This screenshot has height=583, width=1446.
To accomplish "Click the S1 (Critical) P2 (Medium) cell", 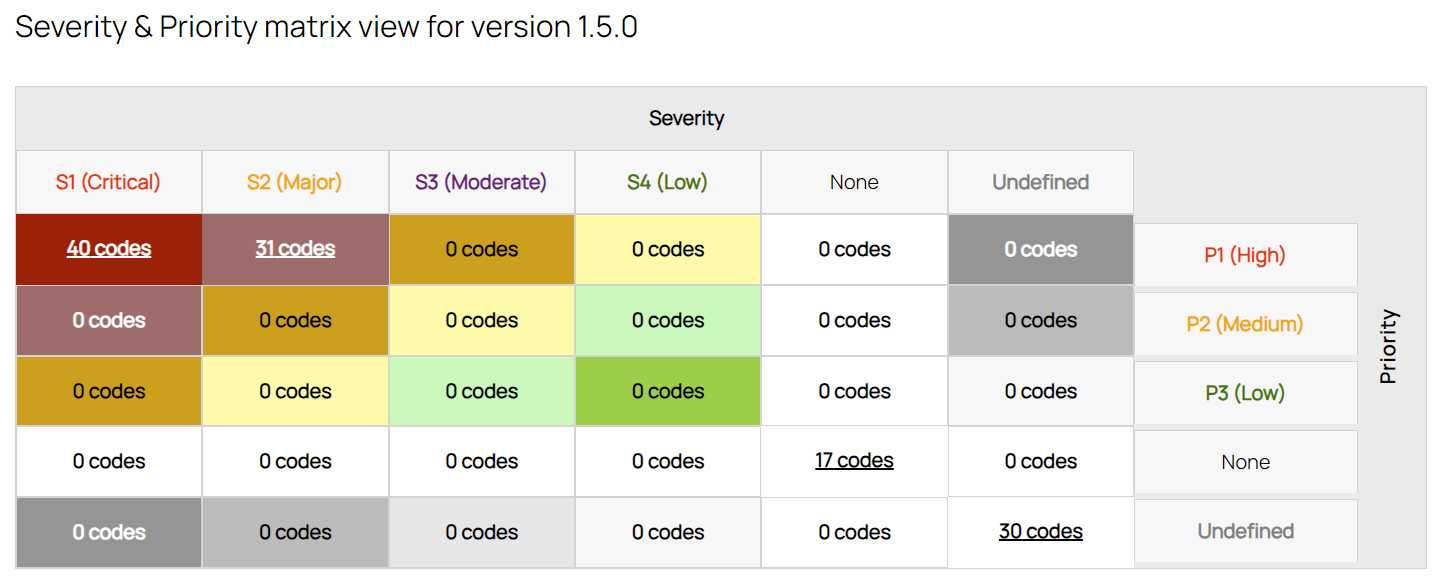I will pos(109,321).
